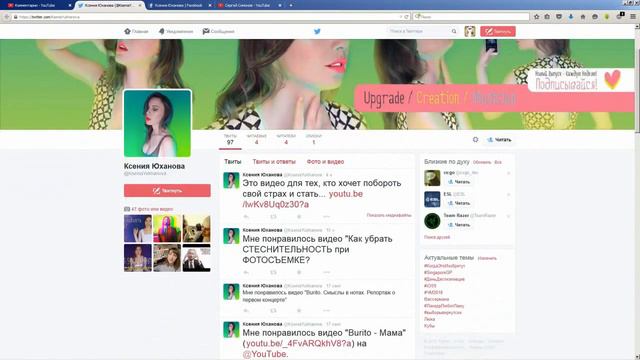Open man in suit thumbnail in media grid

(196, 258)
